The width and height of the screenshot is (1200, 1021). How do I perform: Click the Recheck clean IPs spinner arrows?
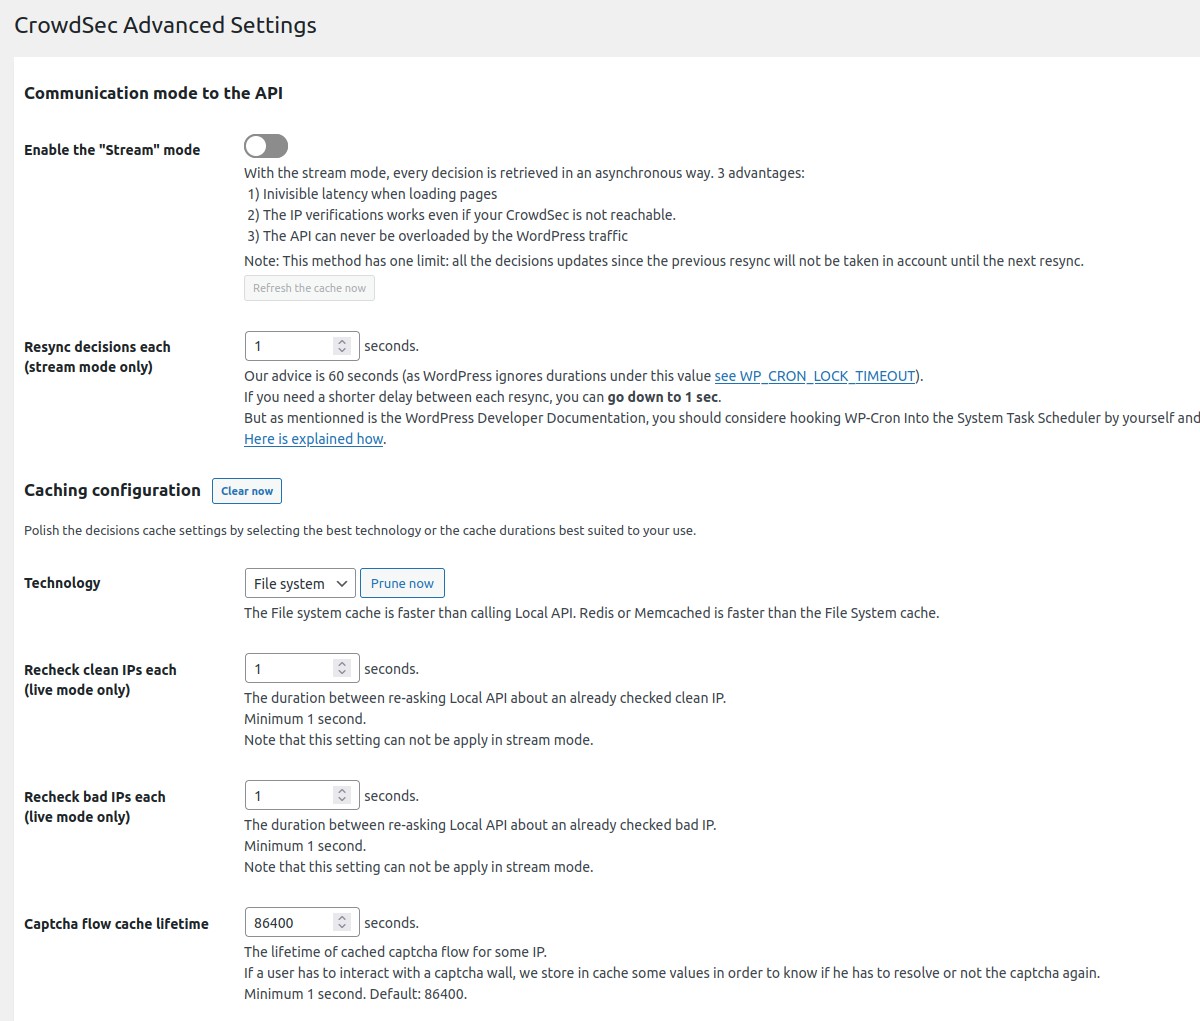[x=342, y=669]
